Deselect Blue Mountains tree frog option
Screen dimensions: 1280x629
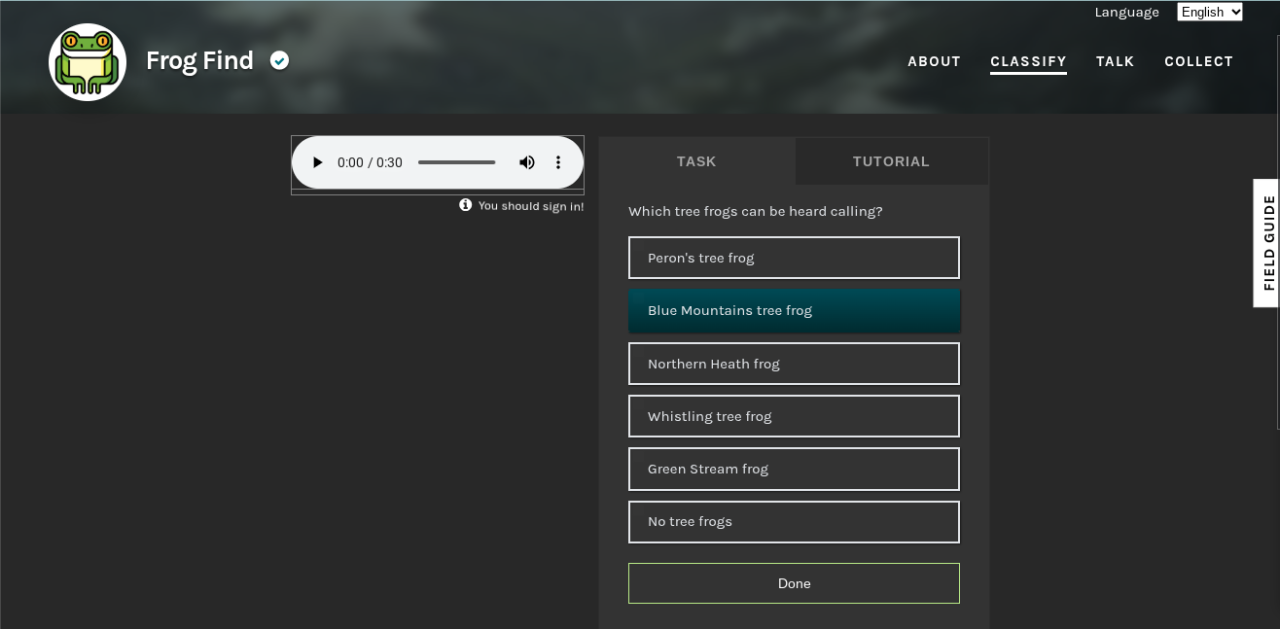pos(794,311)
